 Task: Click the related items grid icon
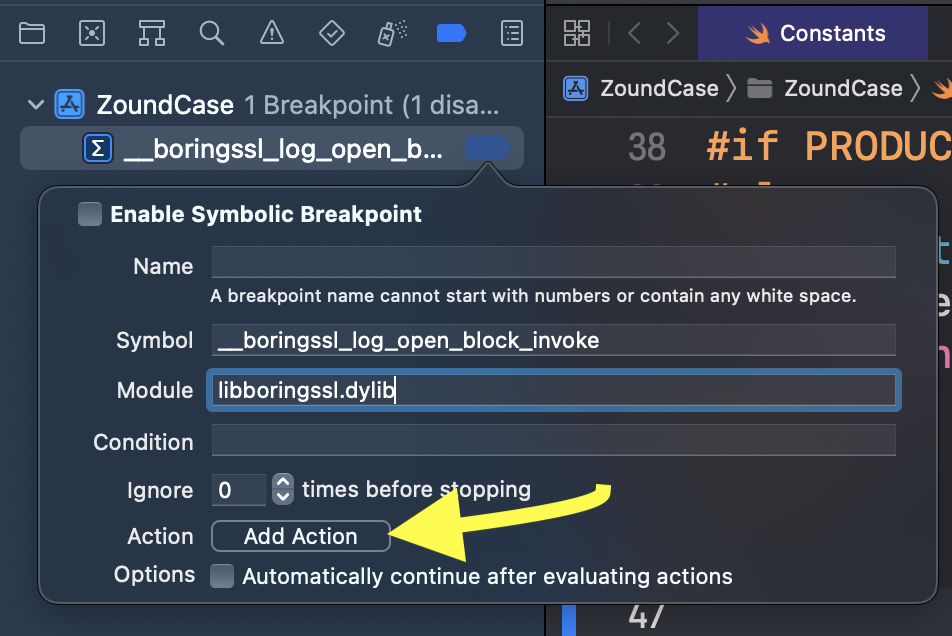[x=577, y=33]
